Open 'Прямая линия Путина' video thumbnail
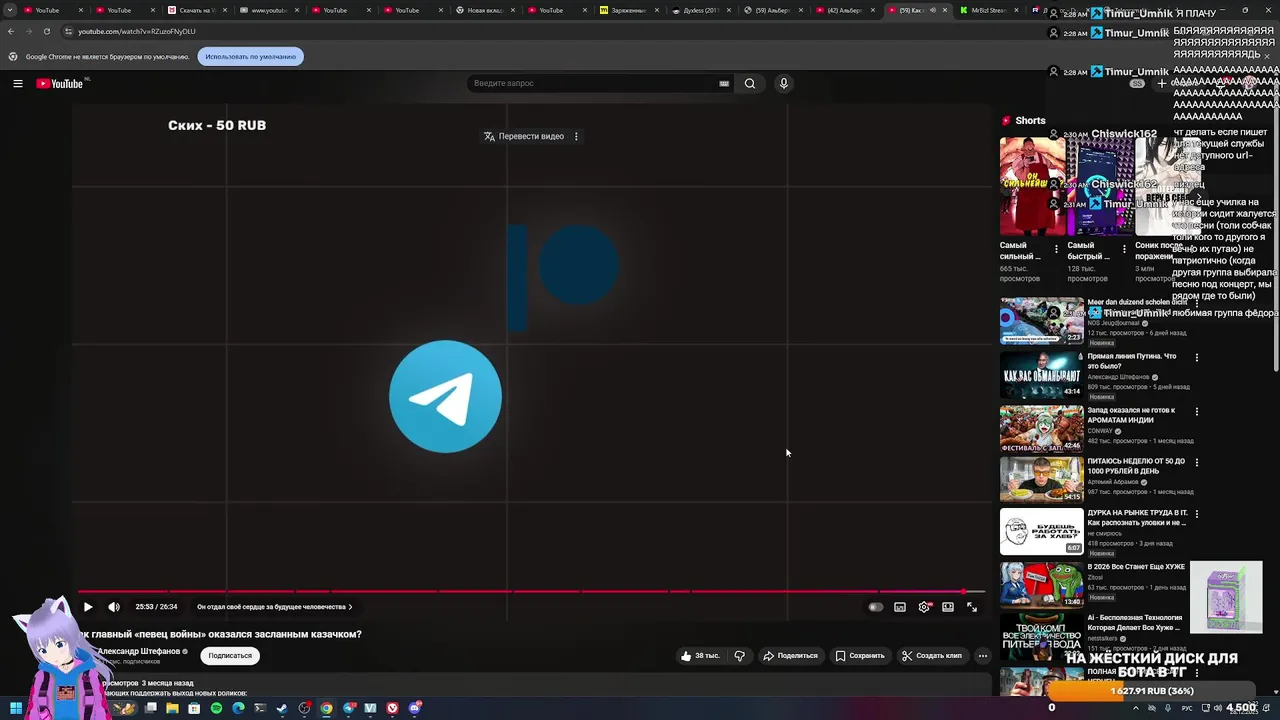This screenshot has height=720, width=1280. click(1041, 375)
